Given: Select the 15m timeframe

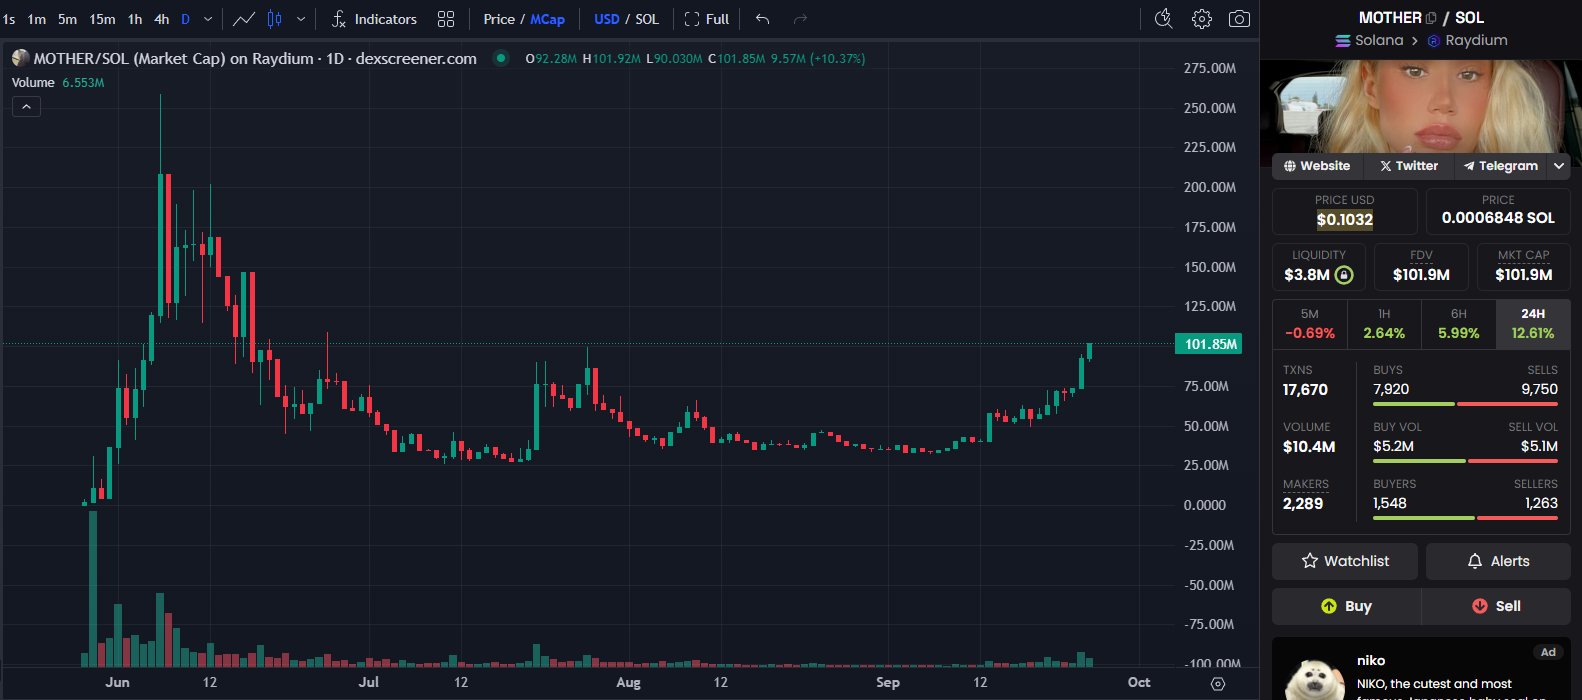Looking at the screenshot, I should pos(102,19).
